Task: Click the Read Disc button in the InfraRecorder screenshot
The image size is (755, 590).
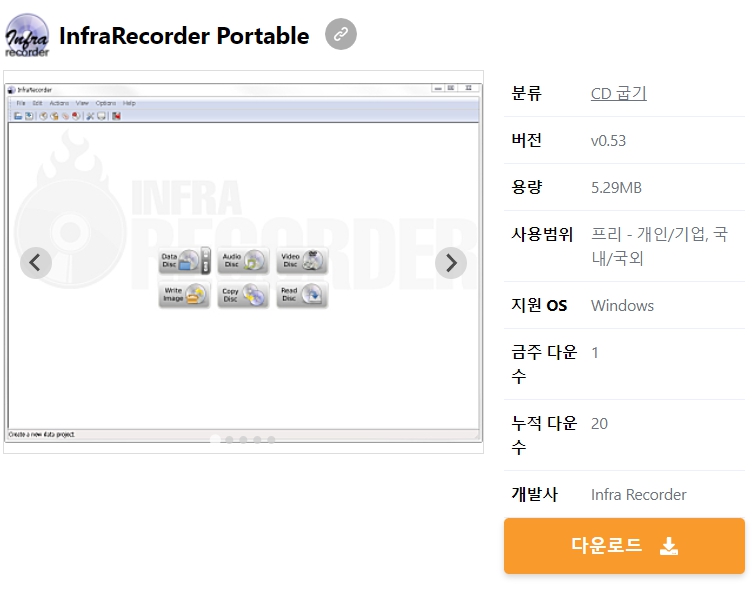Action: [x=302, y=294]
